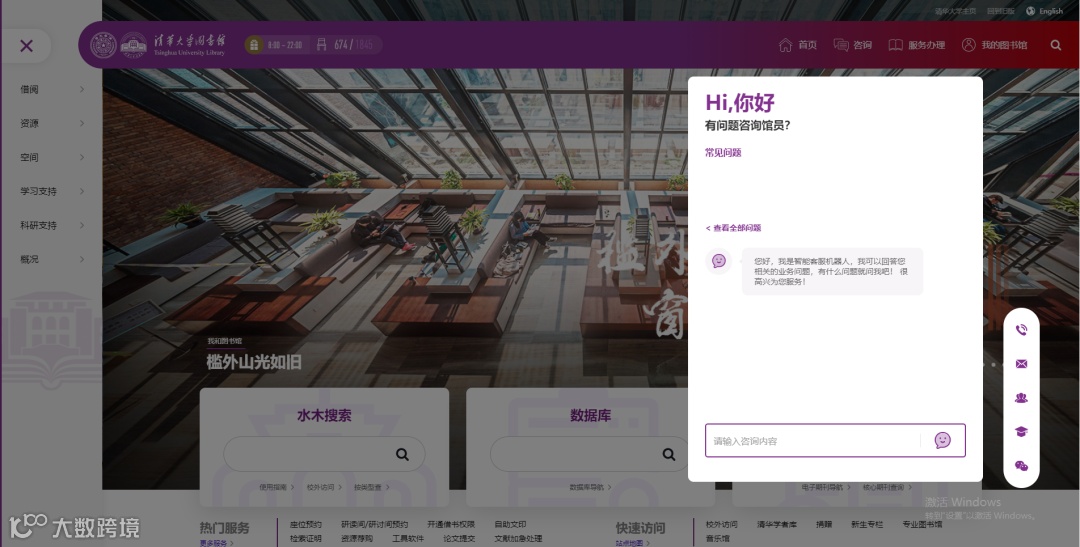Expand the 科研支持 sidebar submenu chevron
This screenshot has height=547, width=1080.
click(81, 225)
